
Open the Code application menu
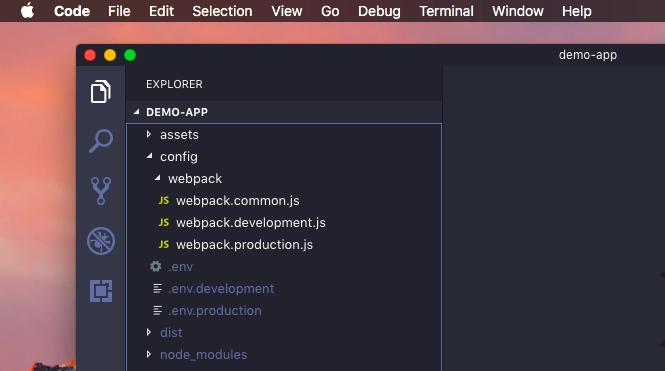coord(72,11)
